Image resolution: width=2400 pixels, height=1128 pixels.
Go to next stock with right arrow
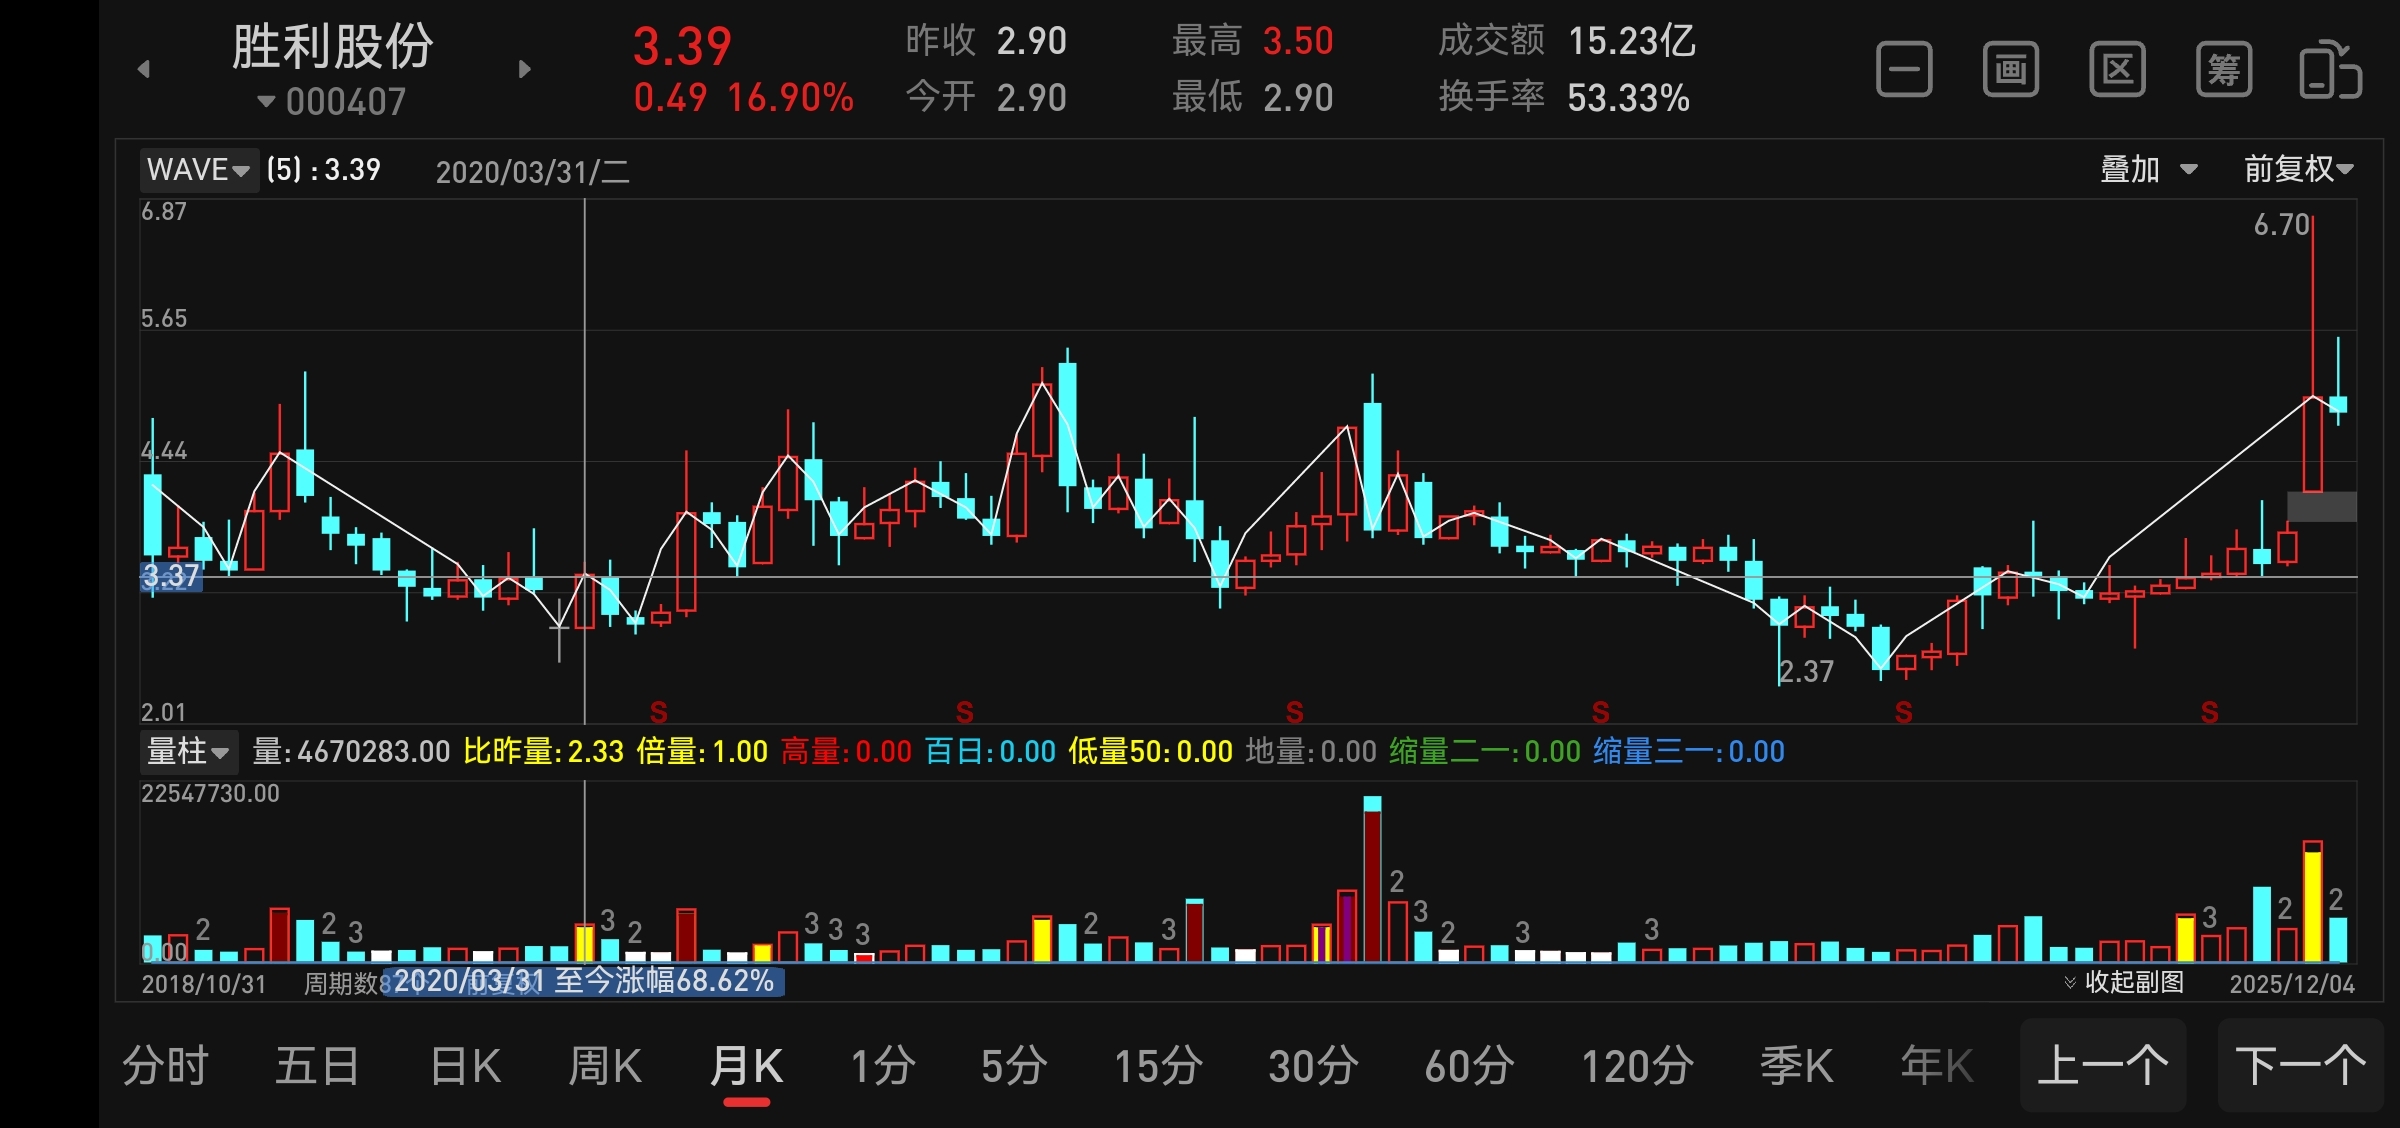524,69
